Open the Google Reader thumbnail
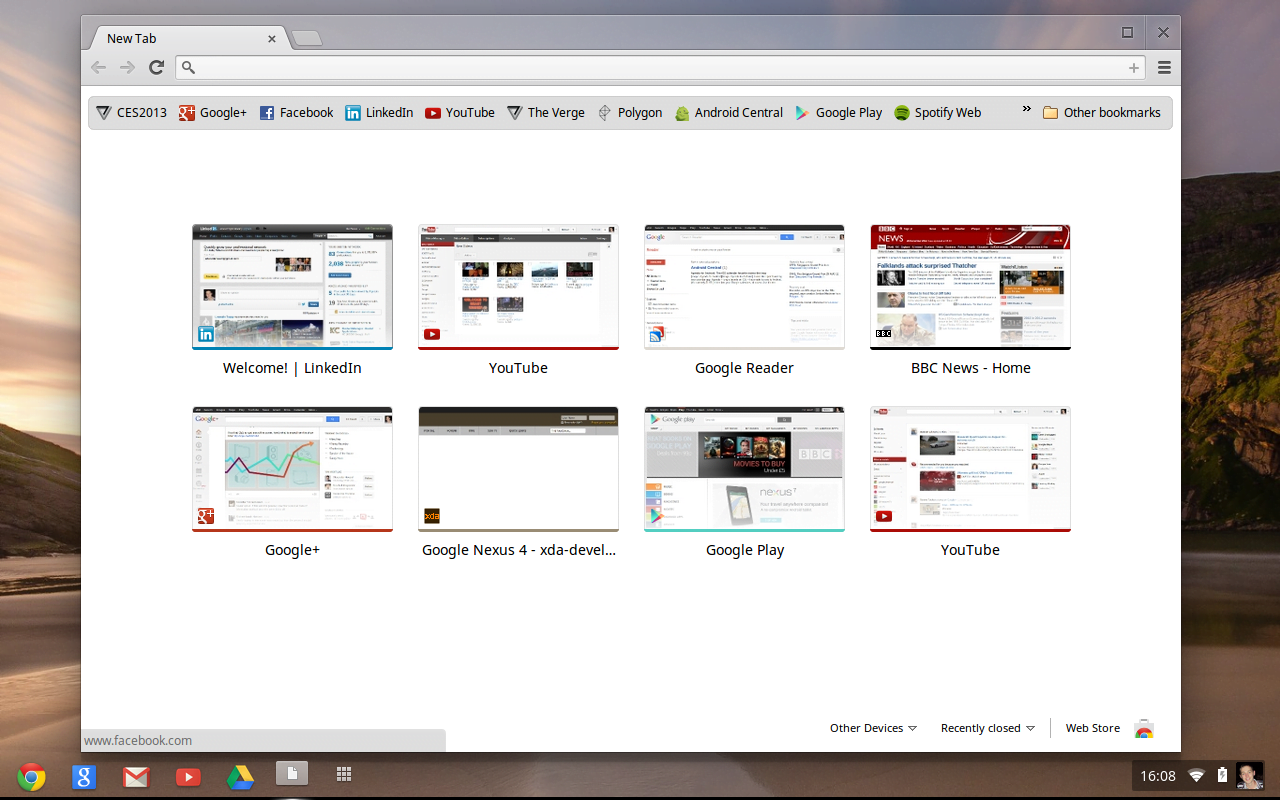 click(744, 287)
